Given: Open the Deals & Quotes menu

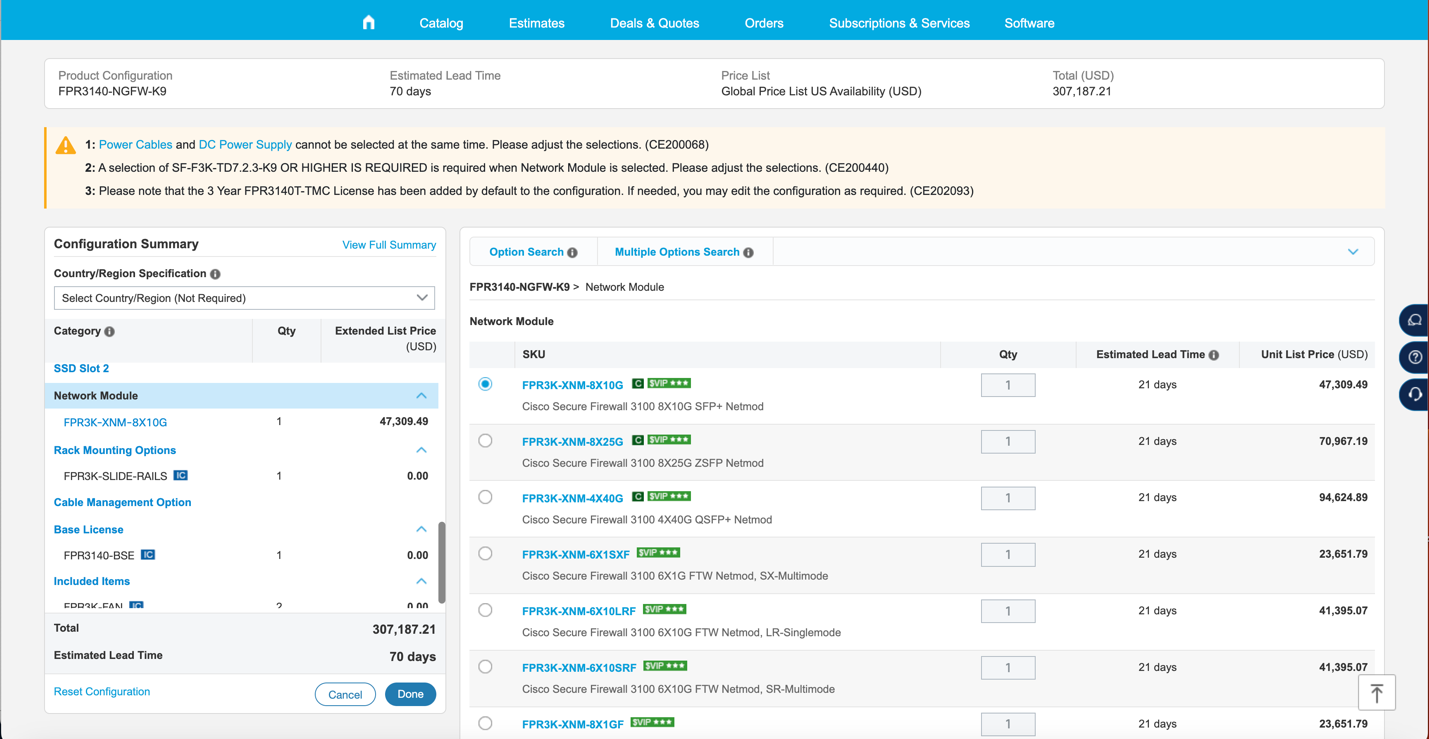Looking at the screenshot, I should (x=654, y=23).
